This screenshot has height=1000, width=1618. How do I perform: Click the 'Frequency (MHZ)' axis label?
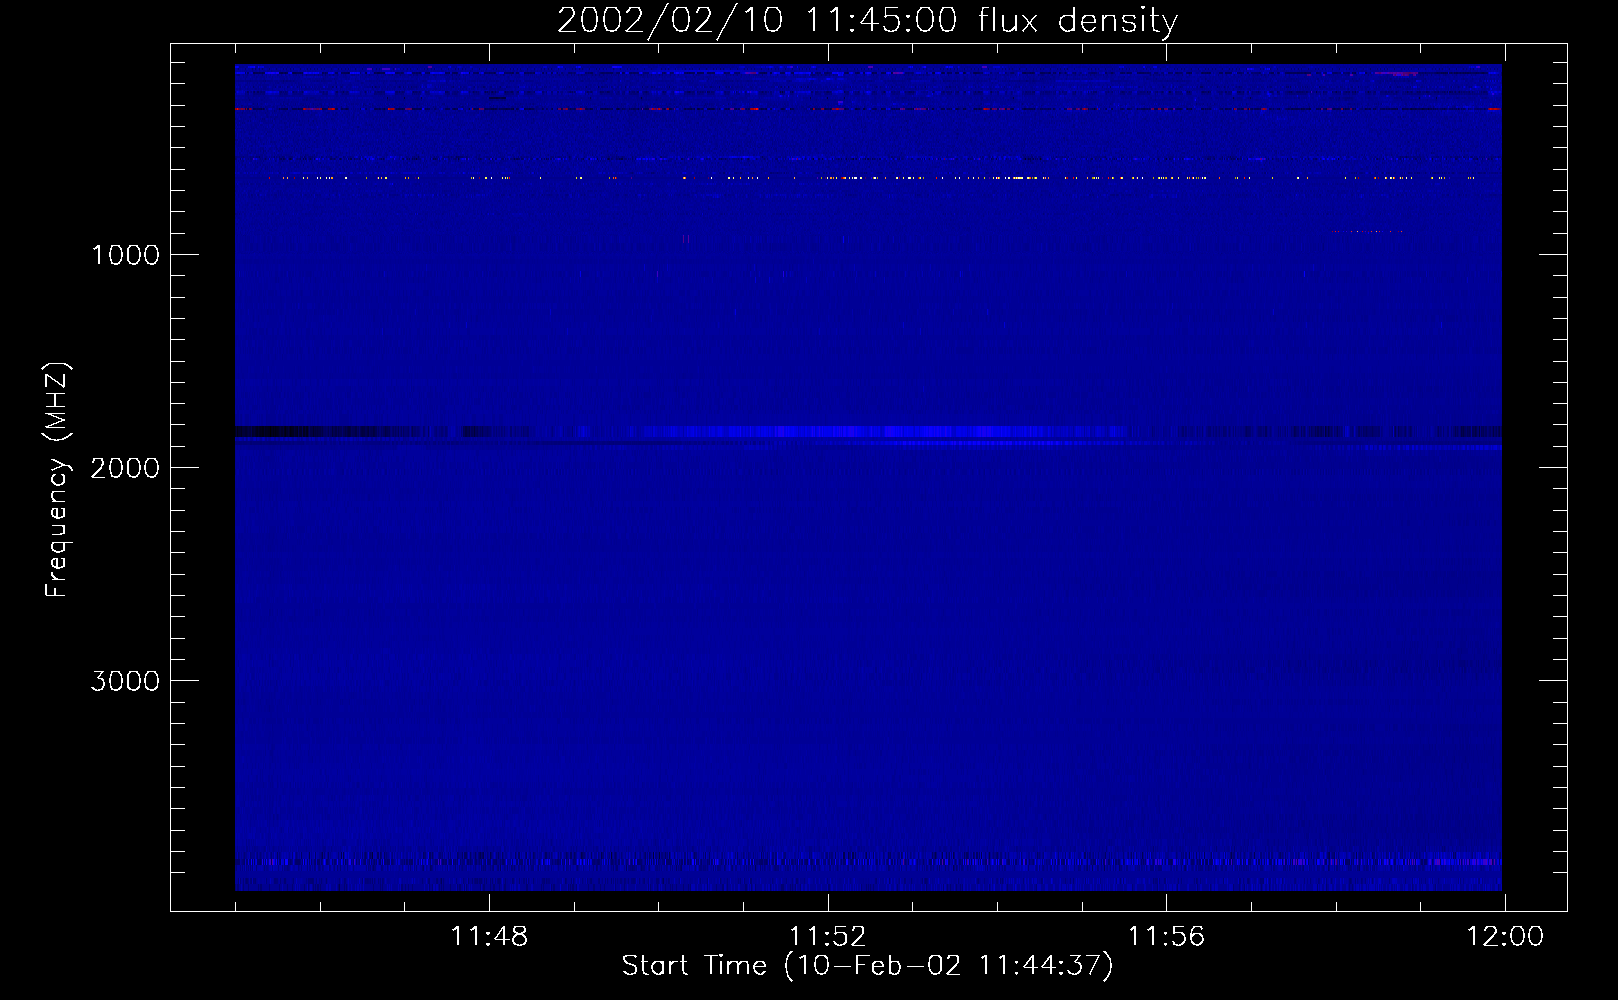tap(57, 480)
